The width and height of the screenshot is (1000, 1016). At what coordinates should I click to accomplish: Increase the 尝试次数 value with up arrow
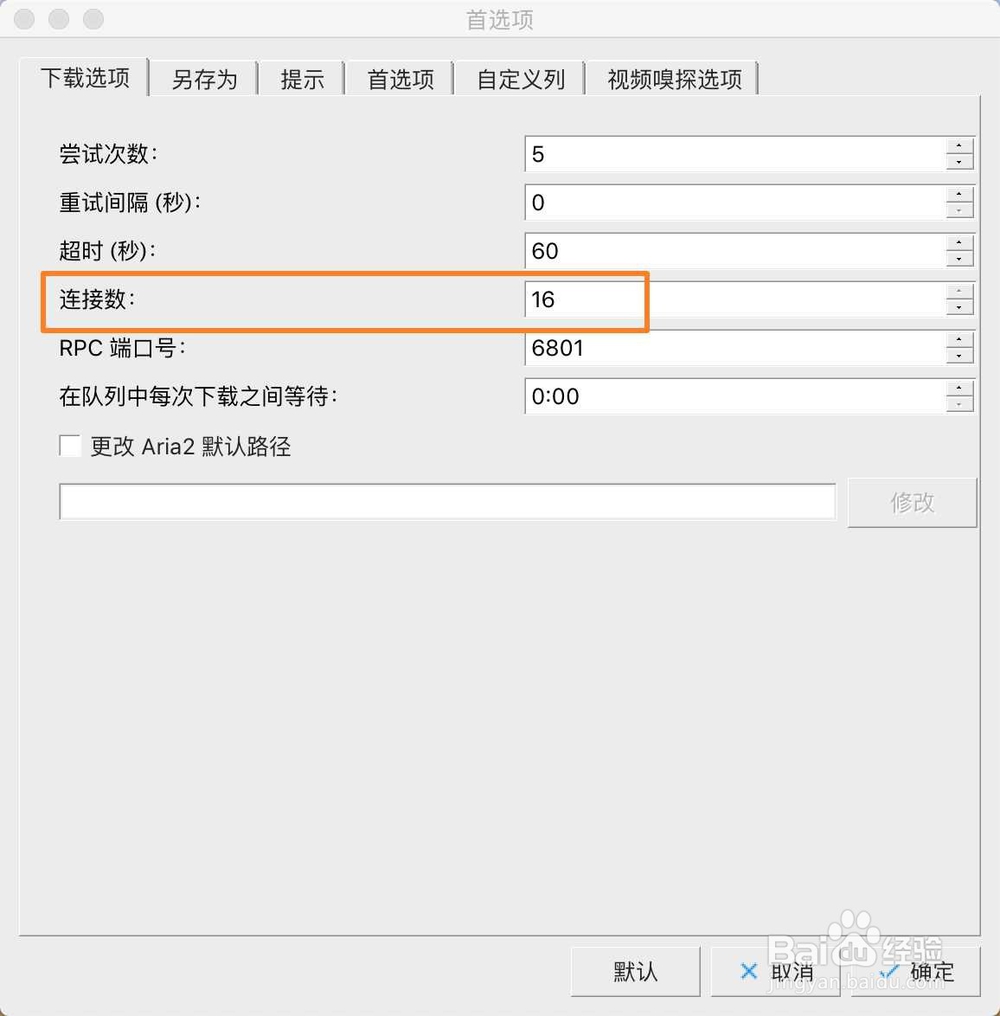click(959, 146)
